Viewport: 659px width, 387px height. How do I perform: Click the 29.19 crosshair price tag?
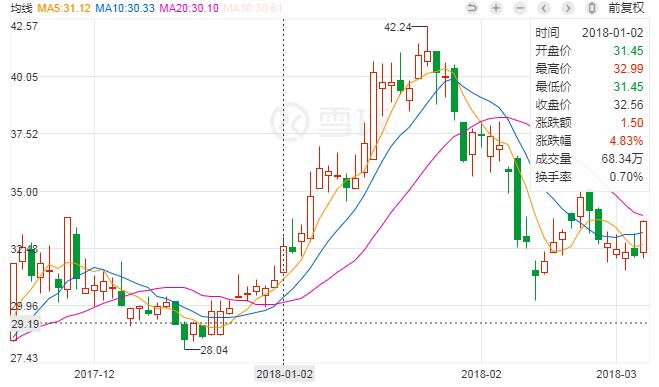coord(25,324)
